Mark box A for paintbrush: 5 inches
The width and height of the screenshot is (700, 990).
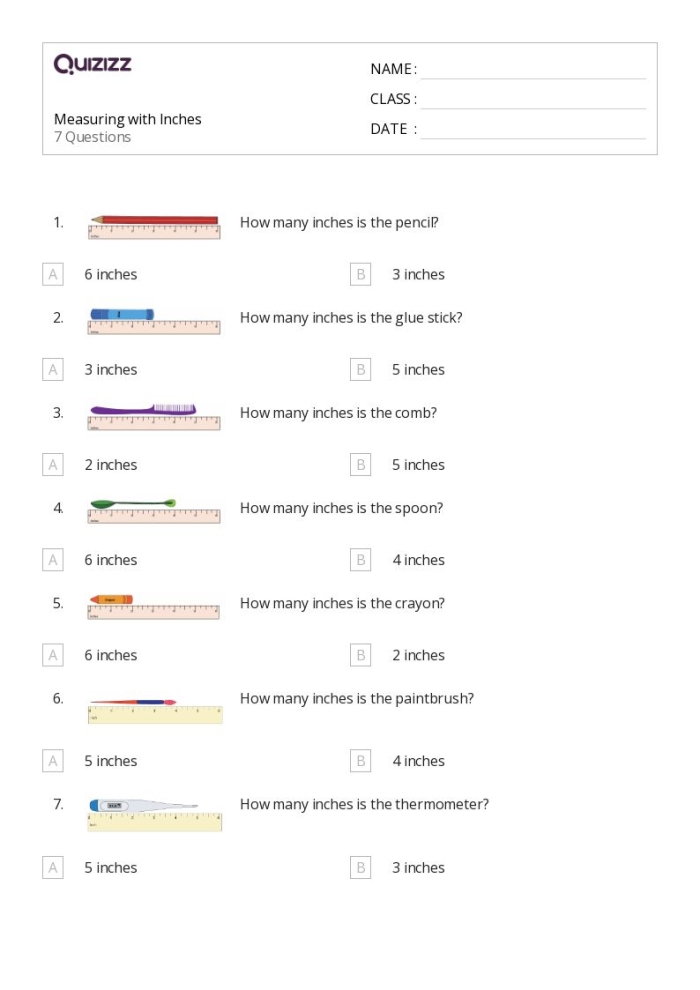(53, 761)
